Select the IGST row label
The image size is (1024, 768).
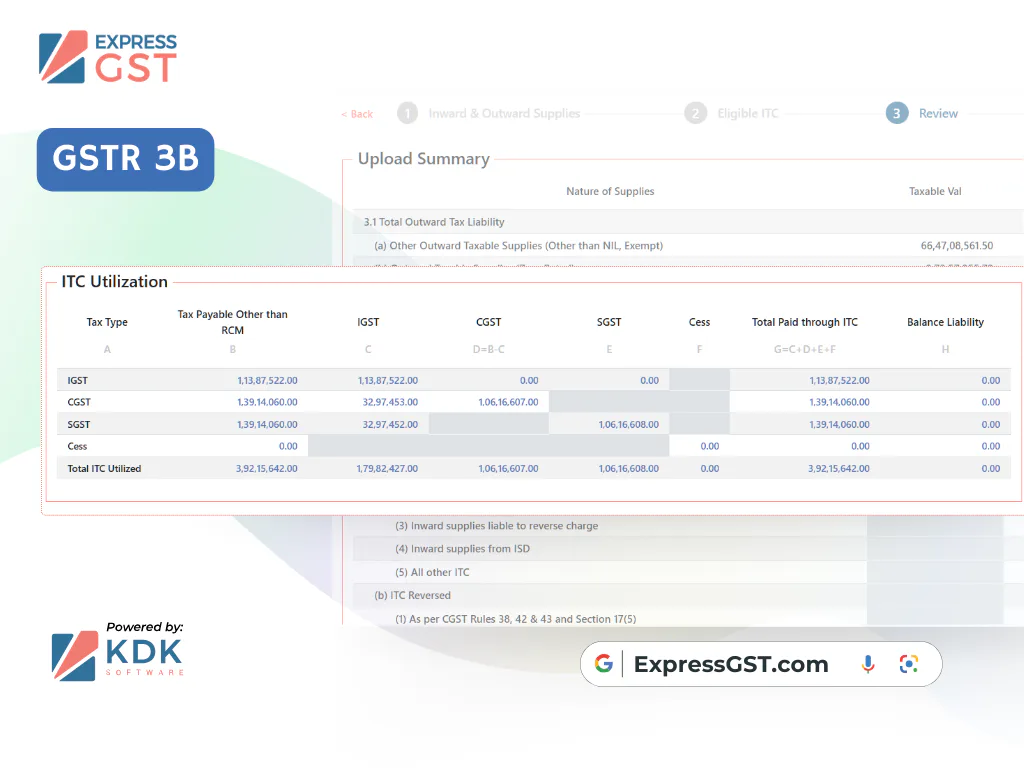tap(77, 380)
